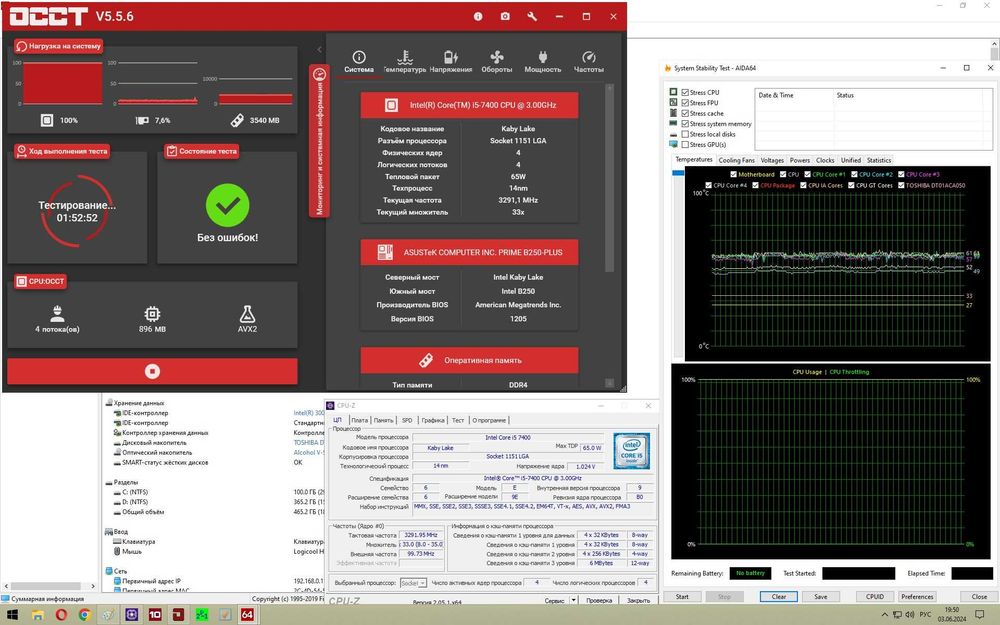Select SMART-статус жёстких дисков item
The width and height of the screenshot is (1000, 625).
click(x=165, y=462)
